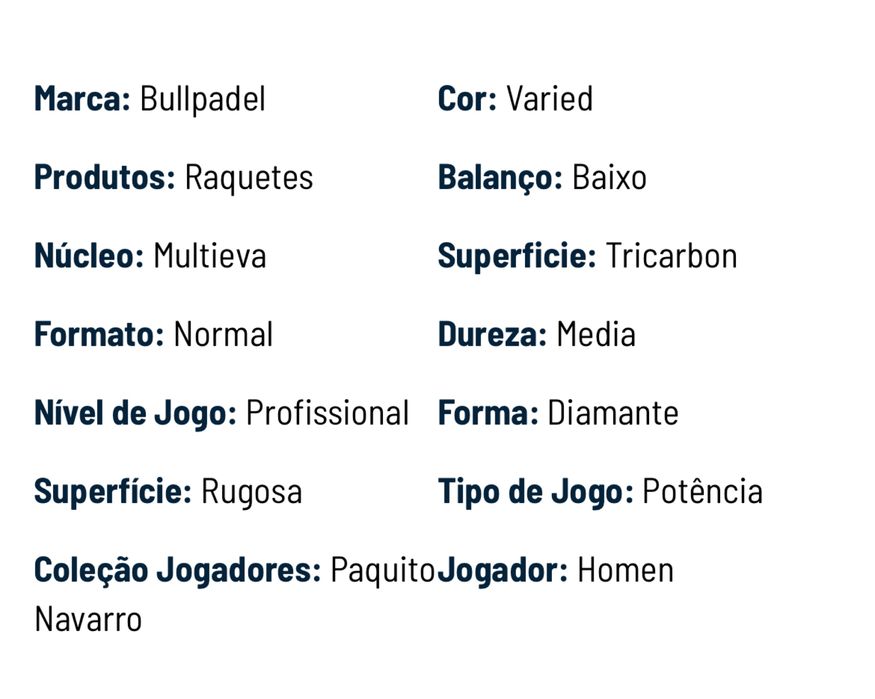Select the Normal format value
Image resolution: width=875 pixels, height=699 pixels.
click(x=223, y=334)
